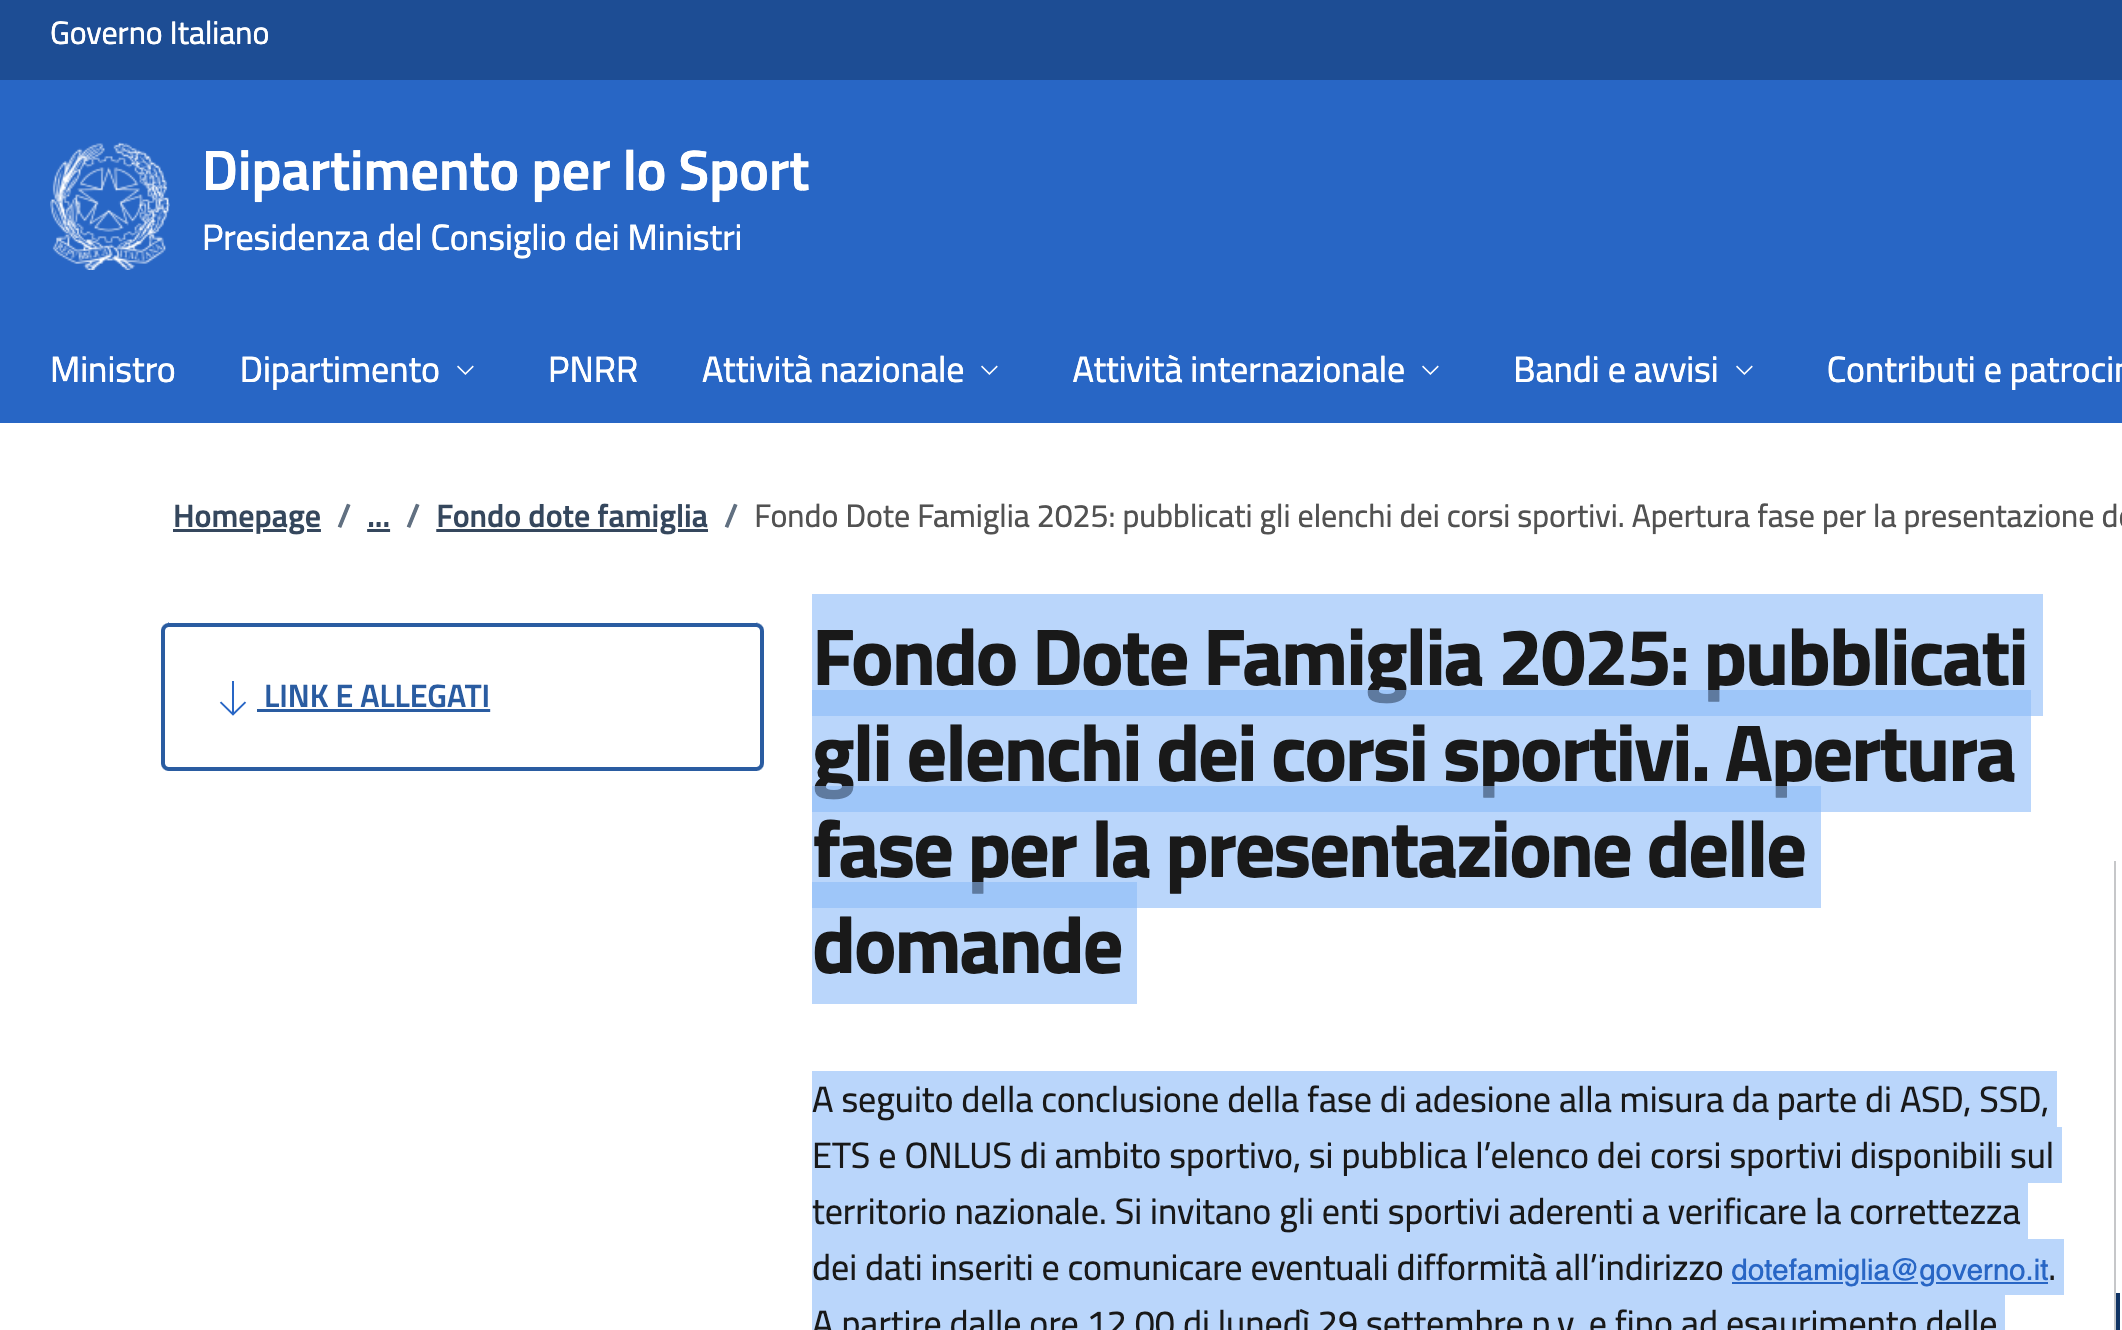This screenshot has height=1330, width=2122.
Task: Click the Governo Italiano top link
Action: [159, 33]
